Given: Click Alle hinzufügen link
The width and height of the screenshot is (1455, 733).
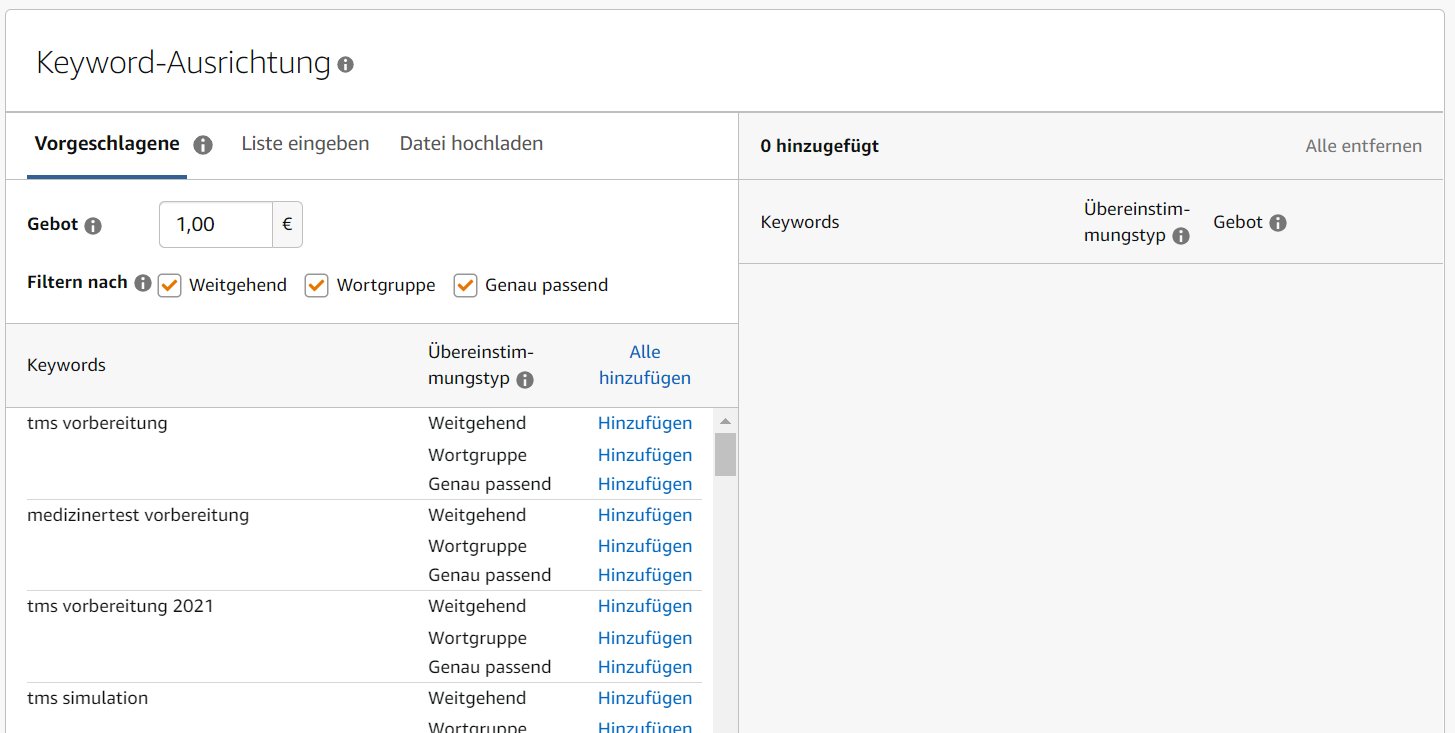Looking at the screenshot, I should click(x=645, y=365).
